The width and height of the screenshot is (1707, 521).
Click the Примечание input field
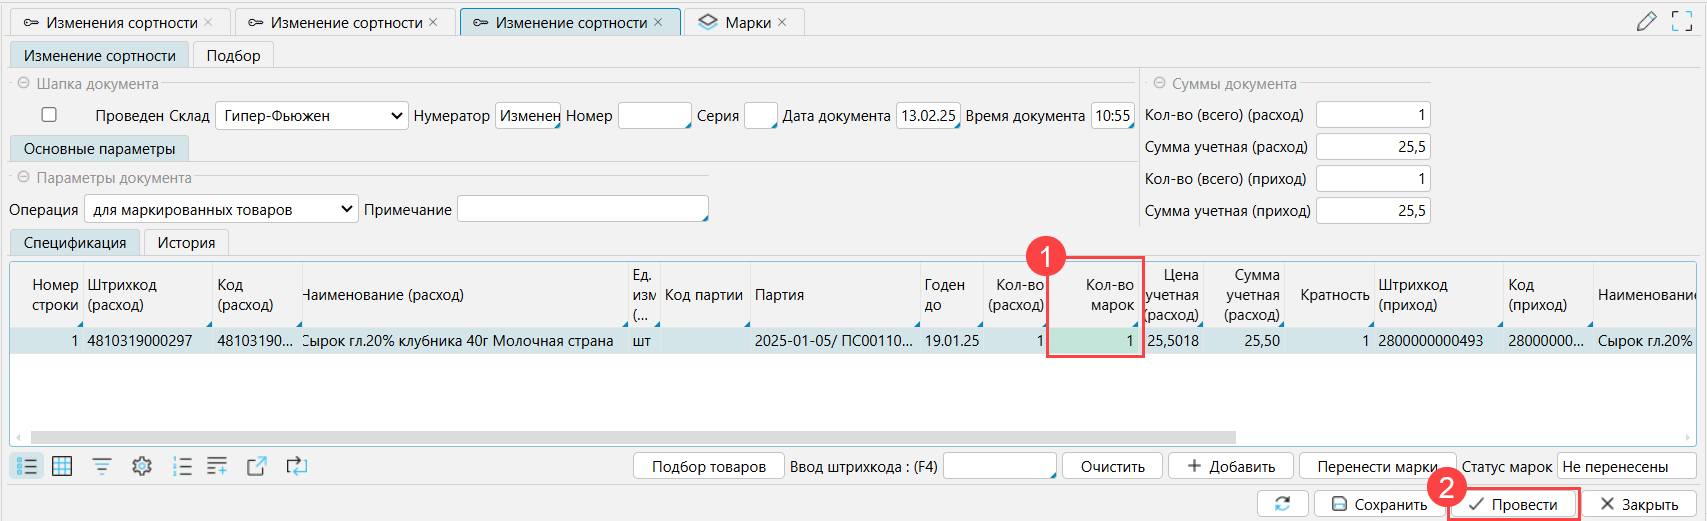tap(582, 210)
